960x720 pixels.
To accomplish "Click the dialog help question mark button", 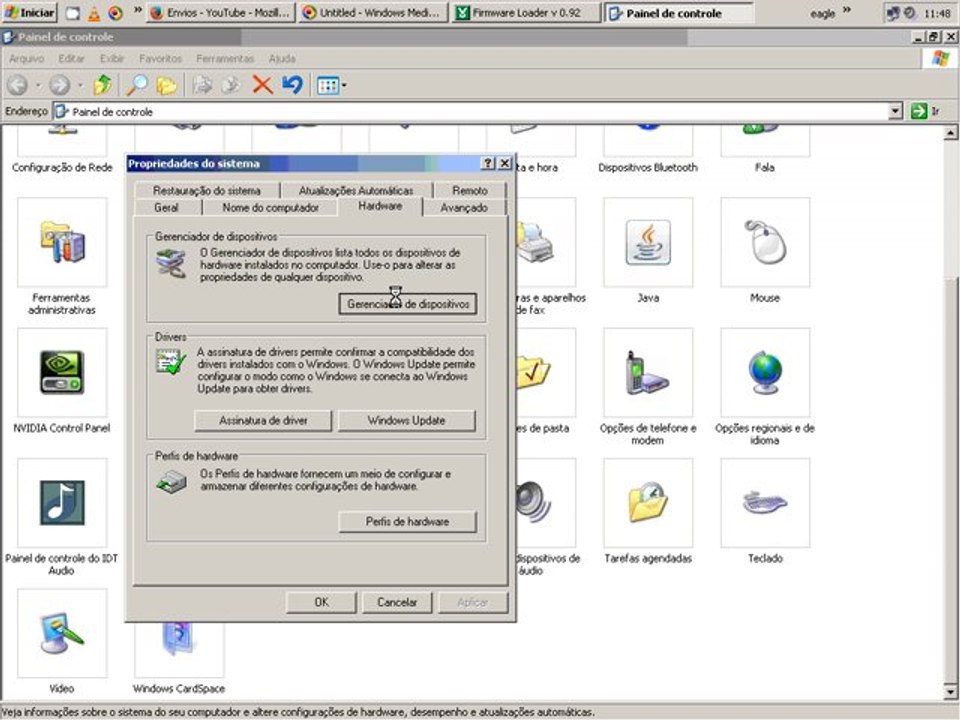I will 488,163.
